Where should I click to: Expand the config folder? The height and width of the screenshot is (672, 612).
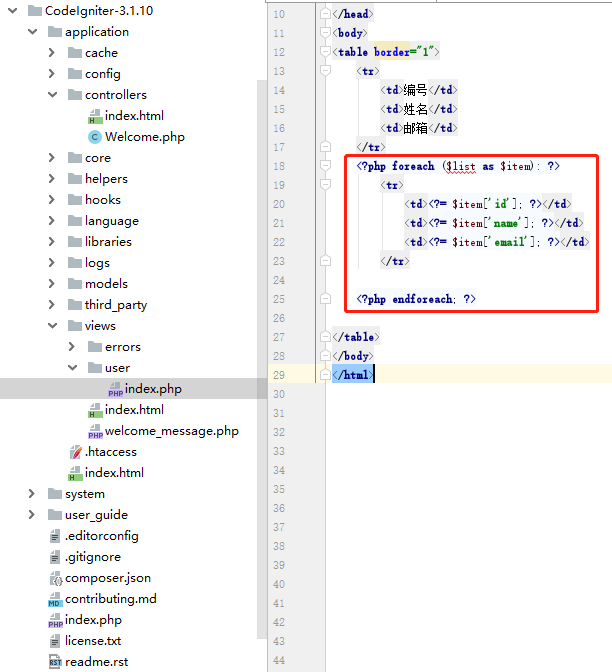[x=52, y=73]
